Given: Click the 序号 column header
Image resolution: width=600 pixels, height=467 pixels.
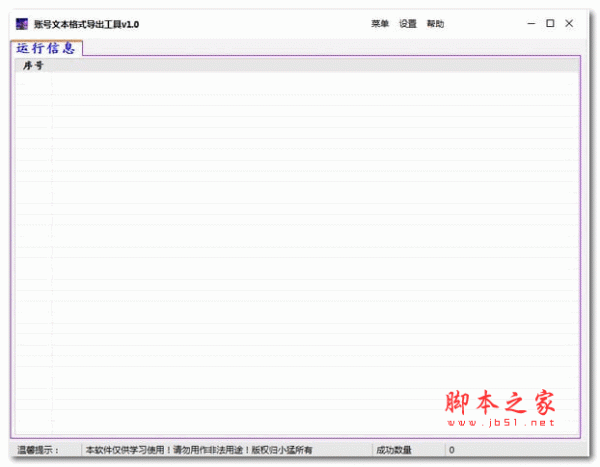Looking at the screenshot, I should click(34, 65).
